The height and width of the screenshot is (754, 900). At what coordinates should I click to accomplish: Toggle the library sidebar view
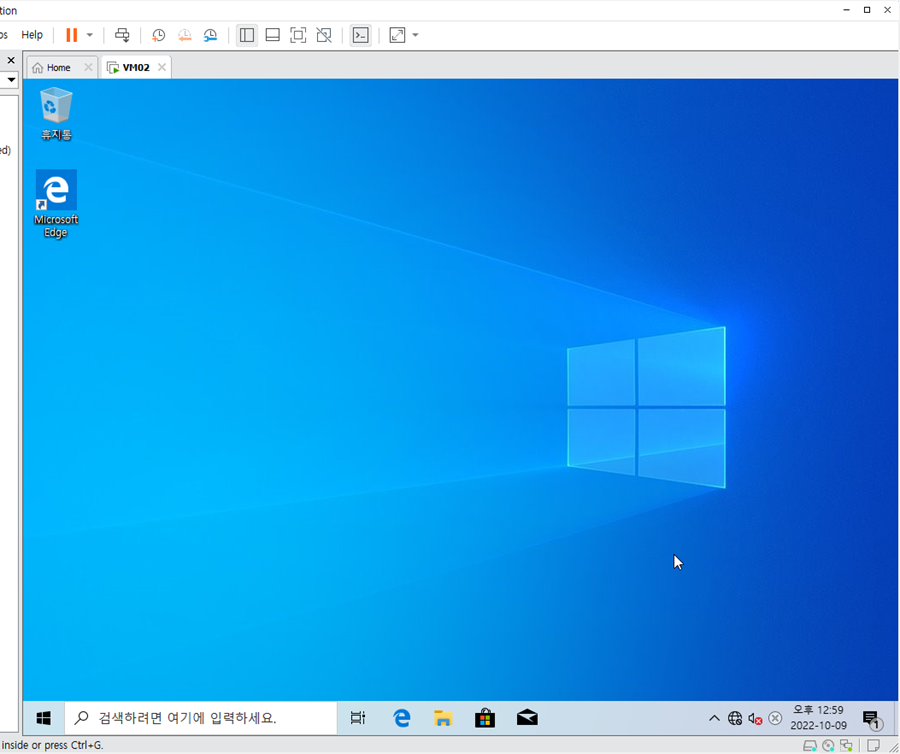247,35
